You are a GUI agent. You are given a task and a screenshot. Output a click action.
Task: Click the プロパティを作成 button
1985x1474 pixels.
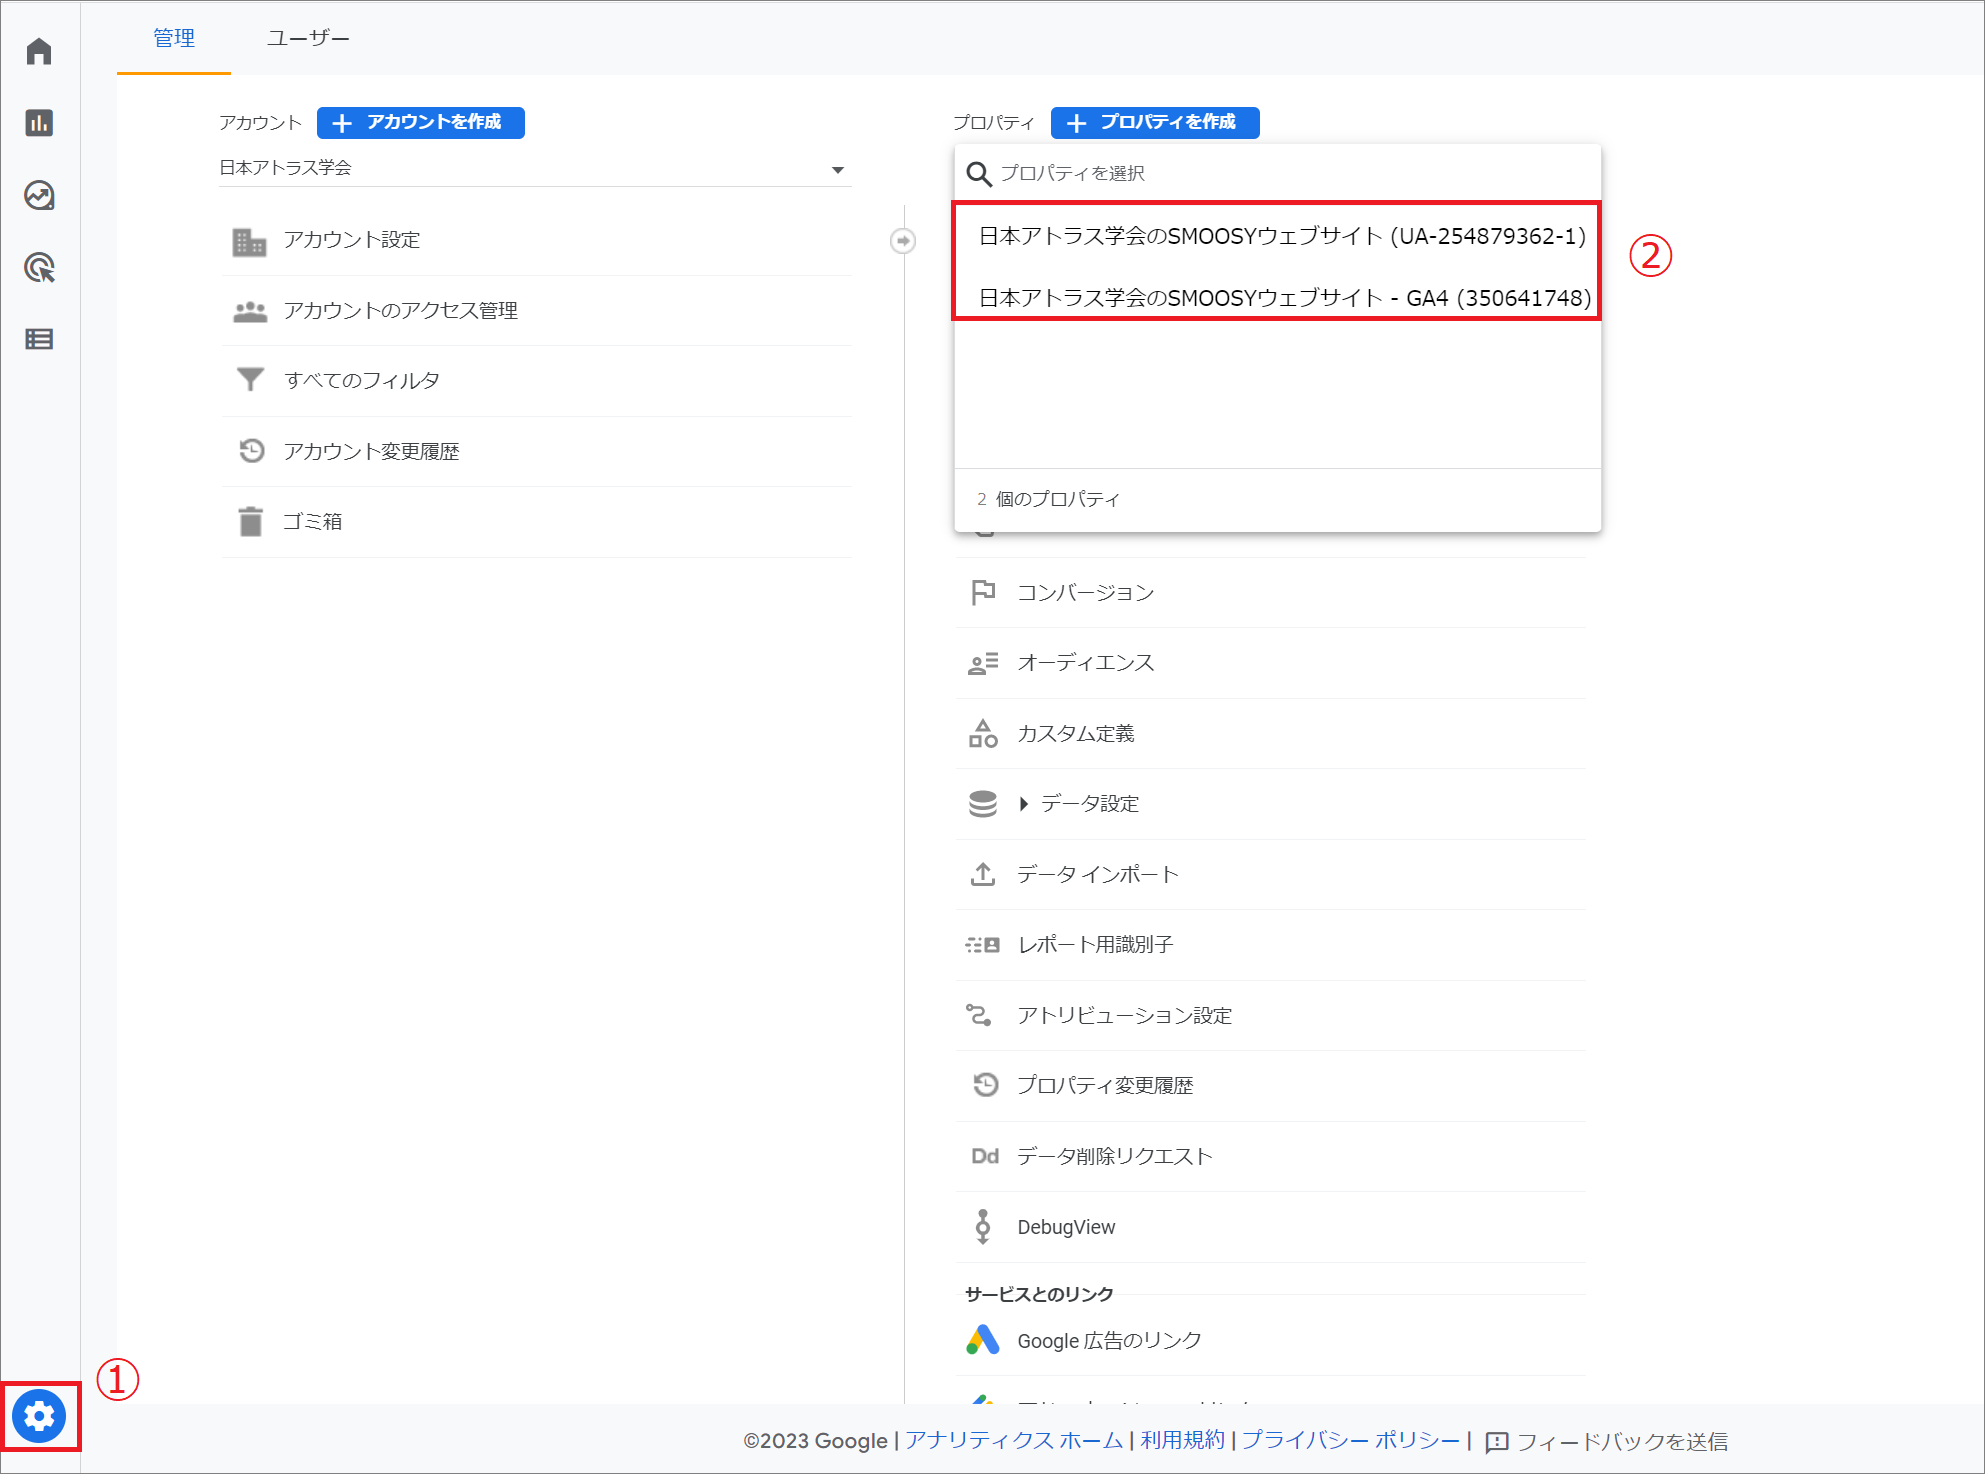click(1155, 122)
